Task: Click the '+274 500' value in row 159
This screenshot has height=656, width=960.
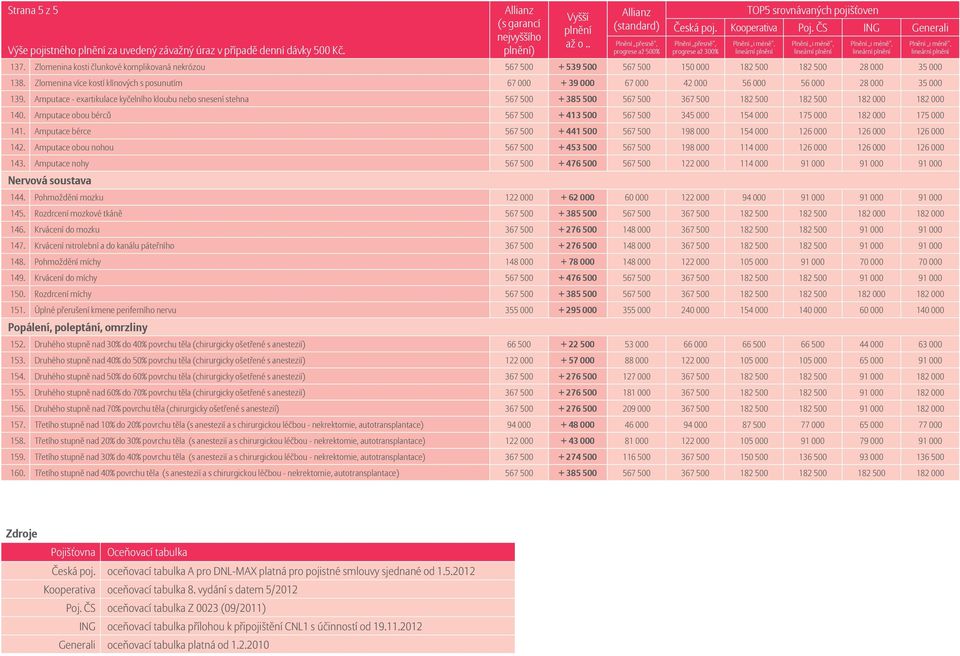Action: [577, 457]
